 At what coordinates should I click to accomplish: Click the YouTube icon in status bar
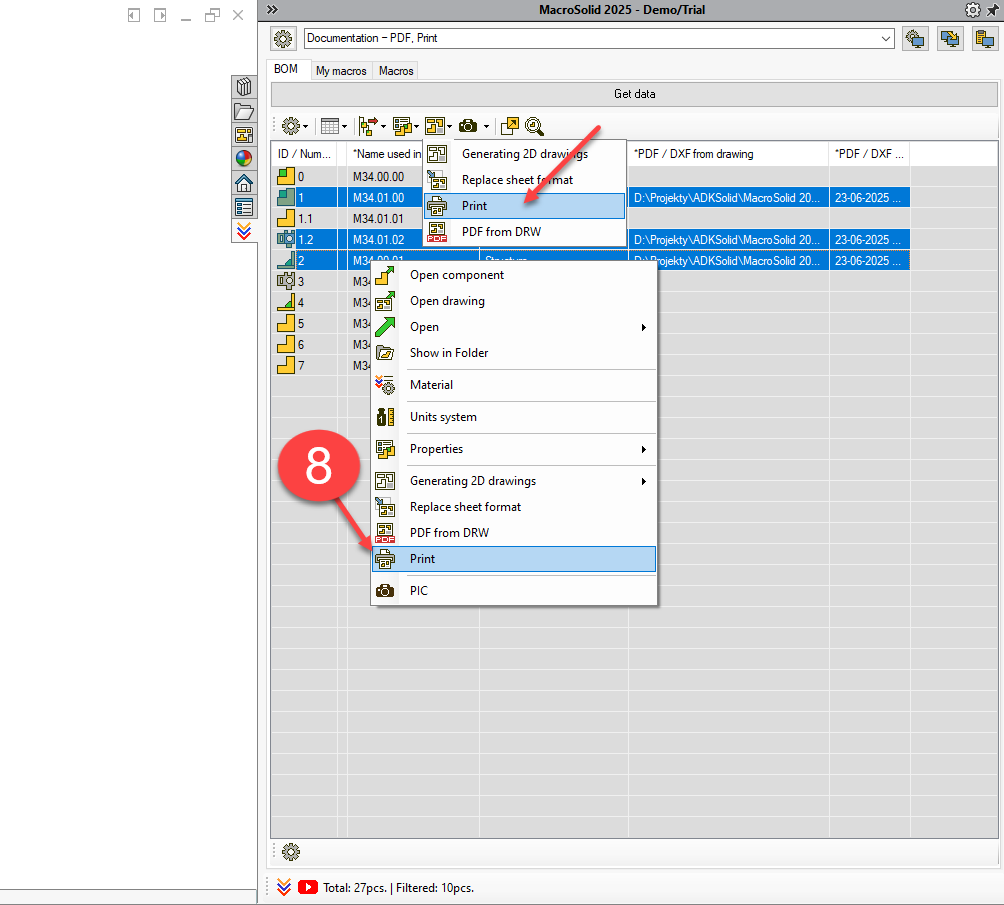308,887
